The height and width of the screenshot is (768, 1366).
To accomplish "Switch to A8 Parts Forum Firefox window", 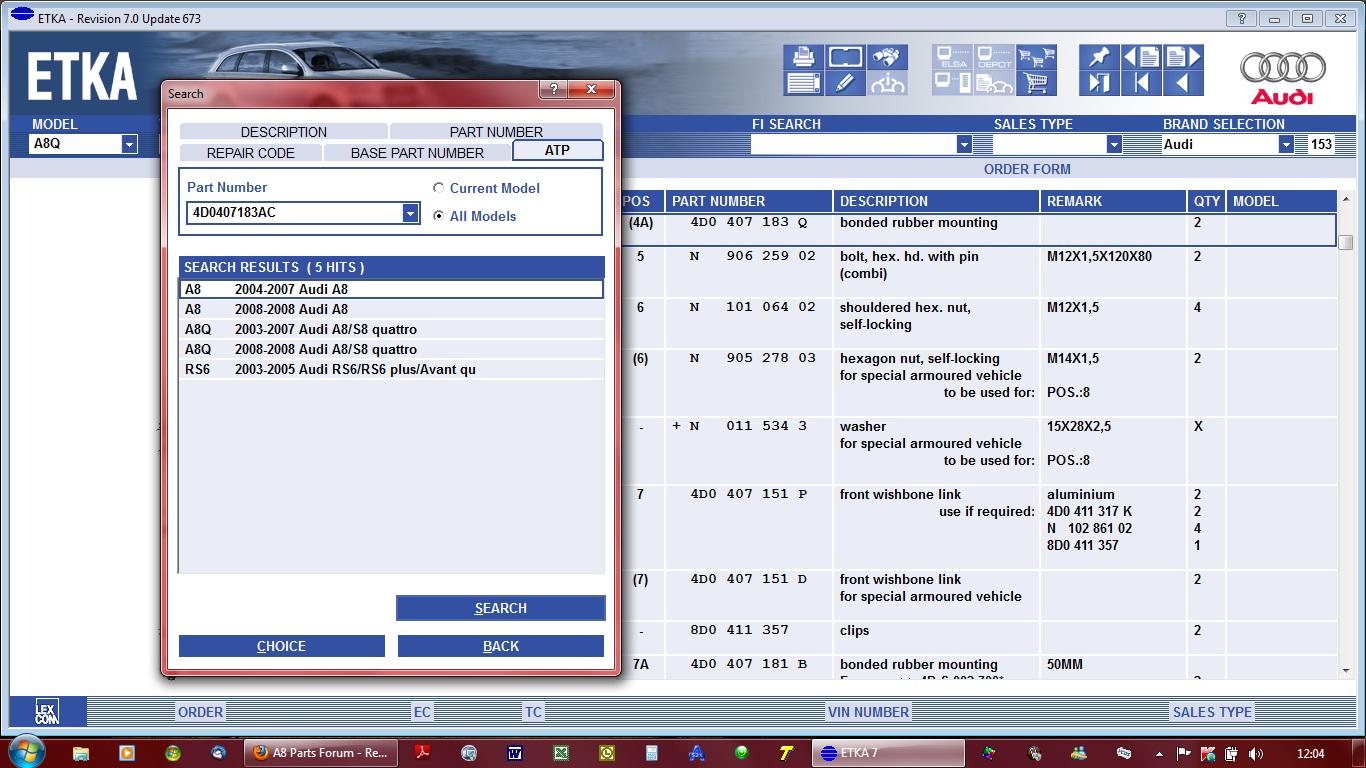I will click(x=321, y=753).
